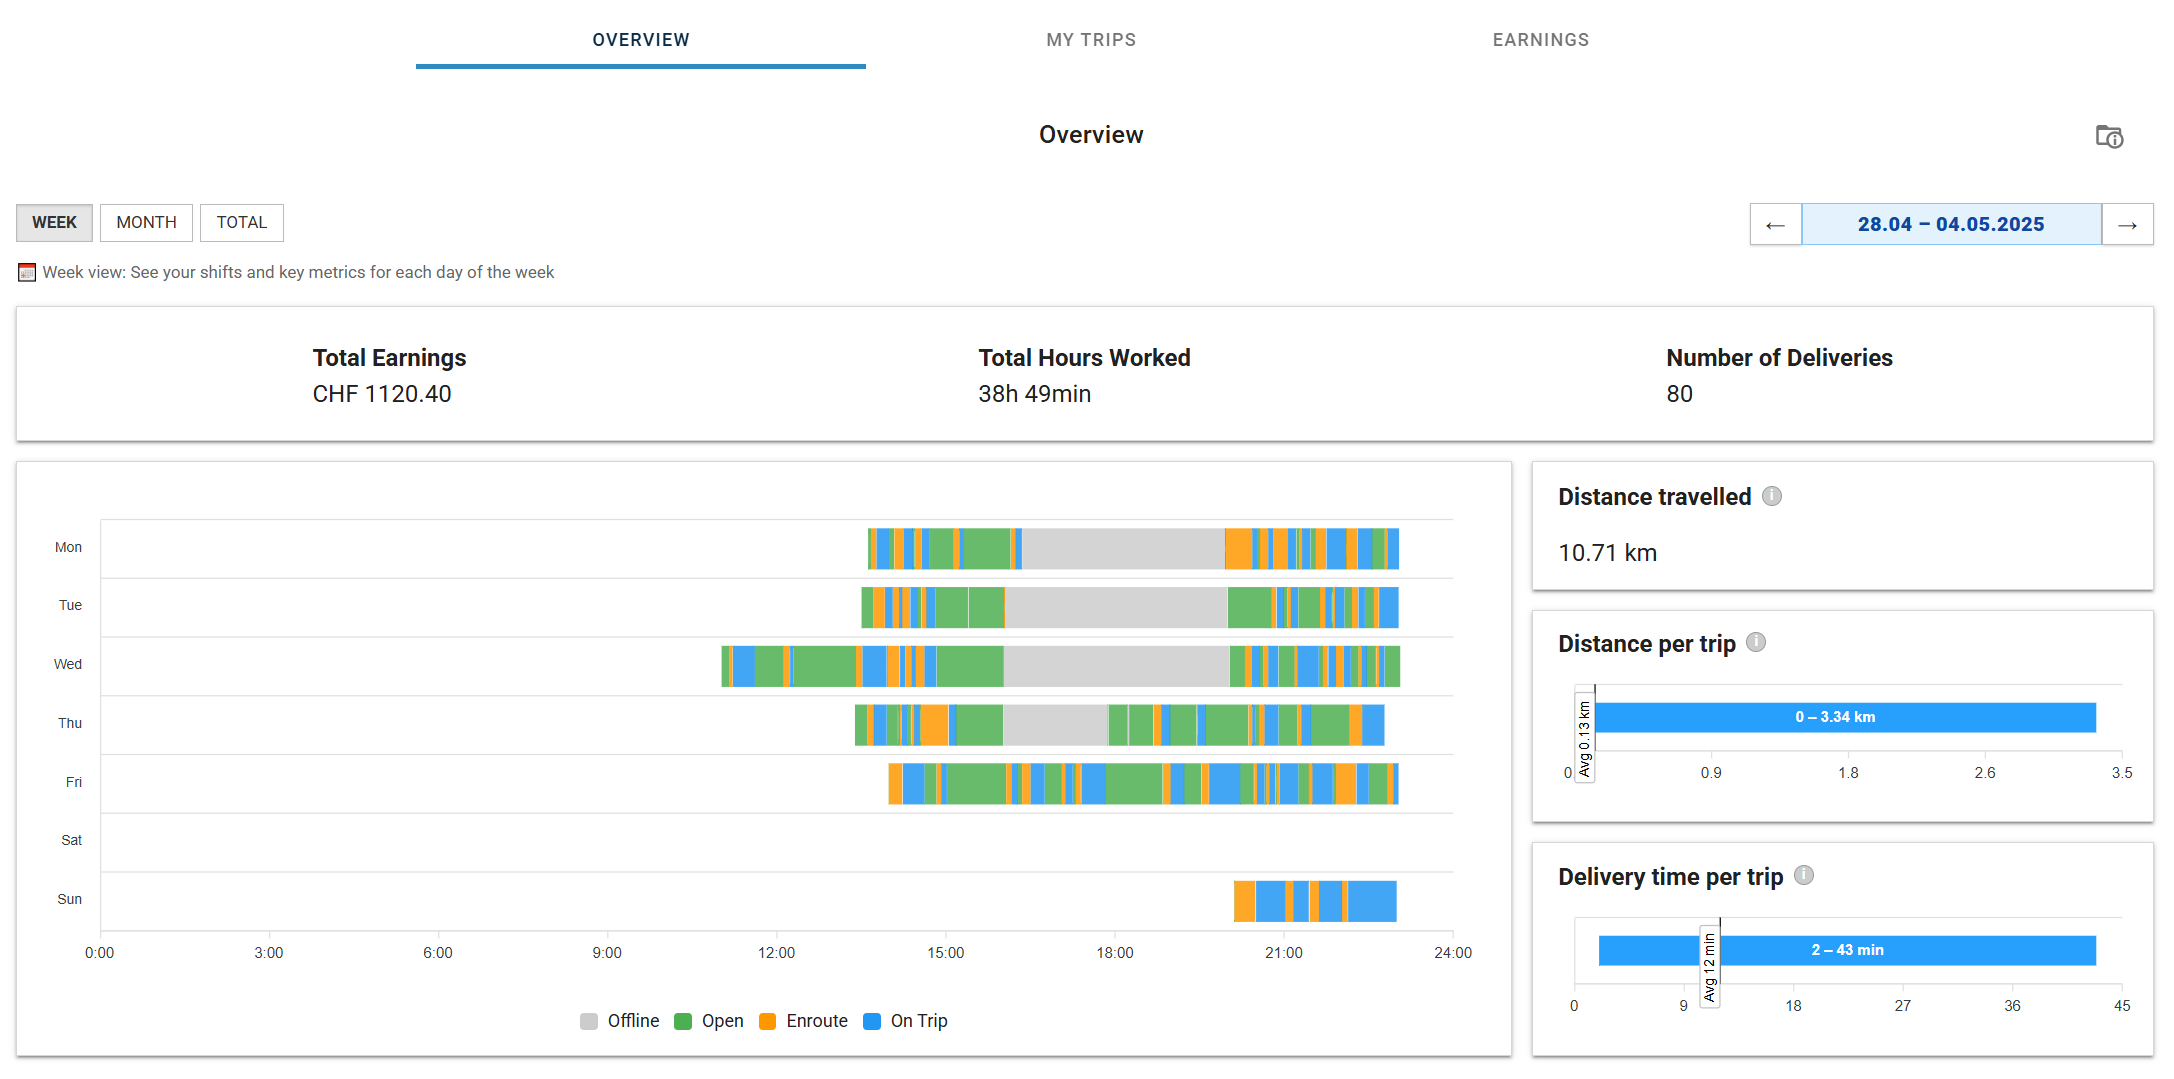Go to next week with right arrow

tap(2127, 224)
